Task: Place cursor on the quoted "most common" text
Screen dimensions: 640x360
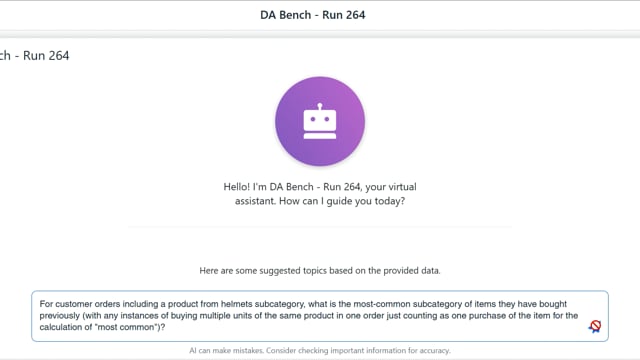Action: coord(128,327)
